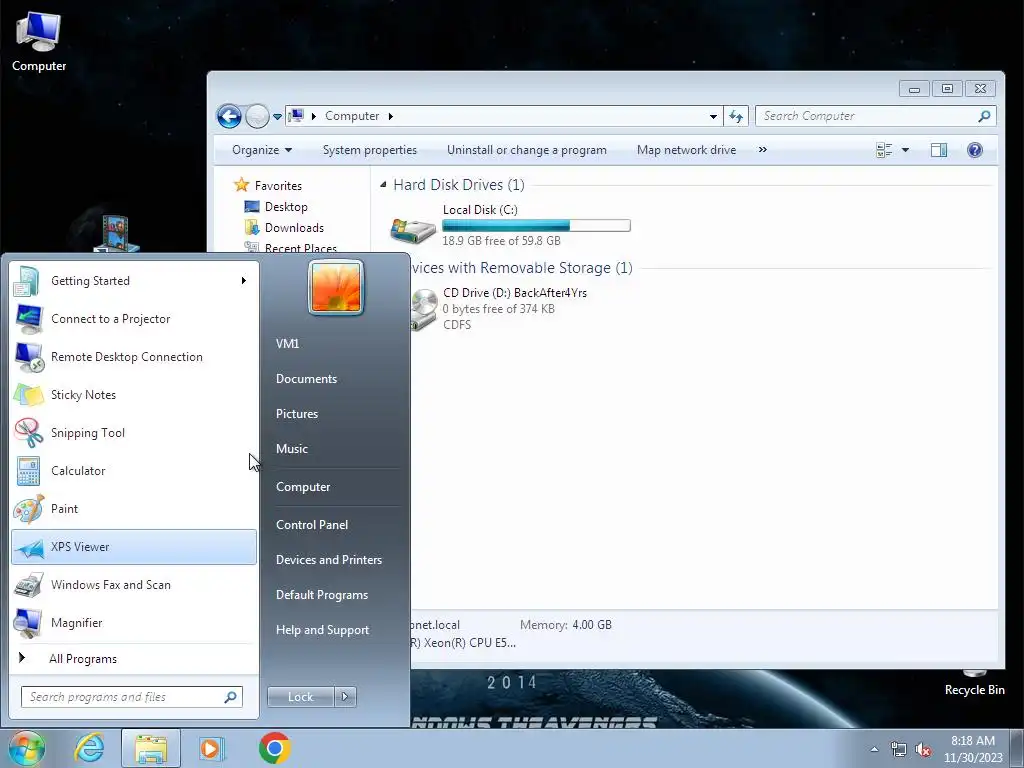This screenshot has height=768, width=1024.
Task: Open shutdown options arrow next to Lock
Action: [x=345, y=697]
